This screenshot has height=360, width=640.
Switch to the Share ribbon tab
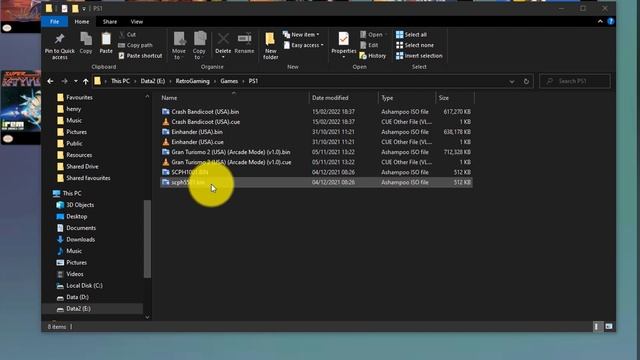pyautogui.click(x=110, y=22)
